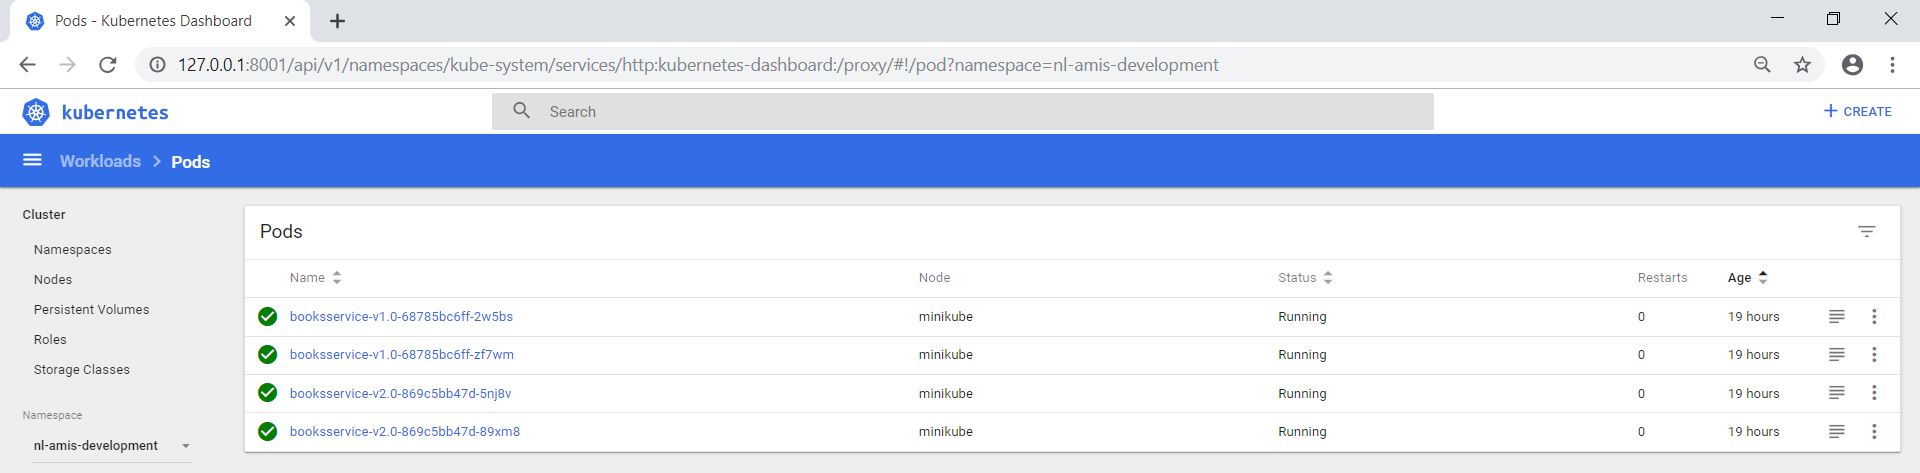Image resolution: width=1920 pixels, height=473 pixels.
Task: Open the Pods filter icon
Action: [1866, 231]
